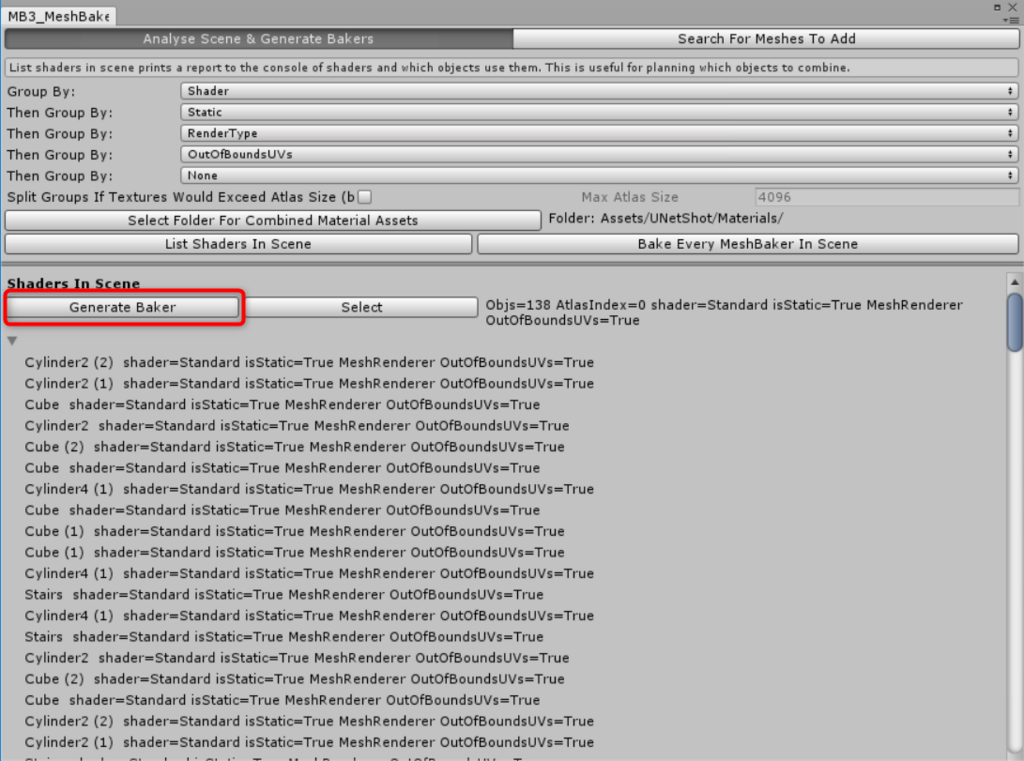Click the Objs=138 AtlasIndex=0 description text
The width and height of the screenshot is (1024, 761).
[724, 313]
